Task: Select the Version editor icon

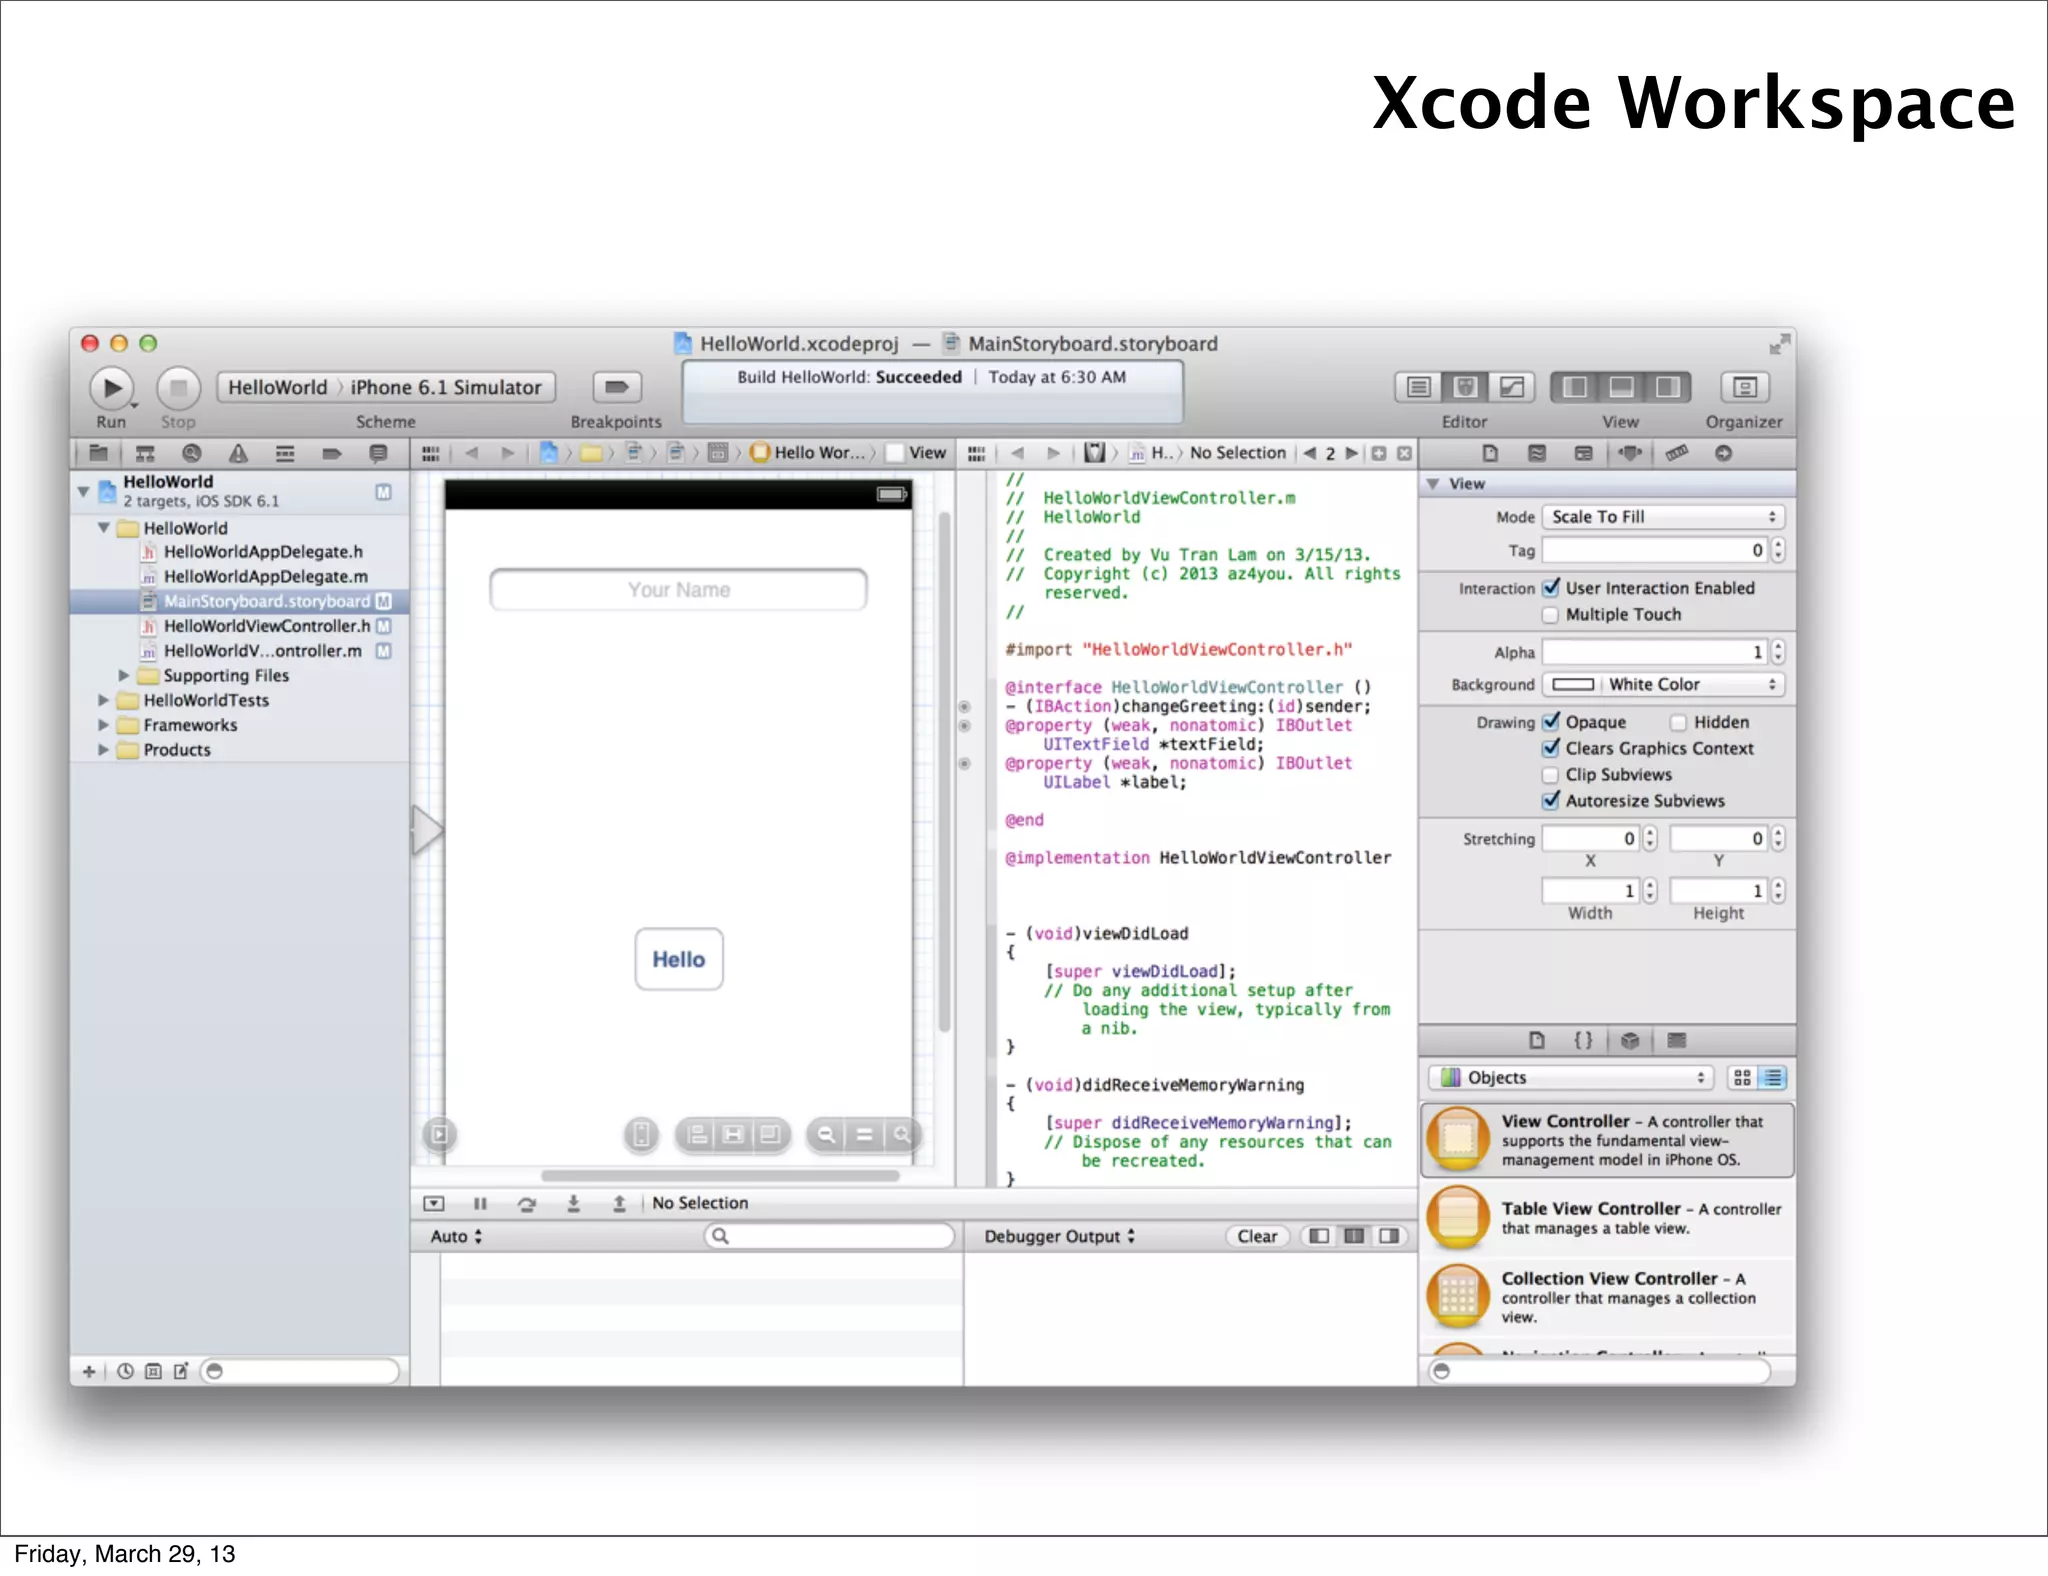Action: [x=1512, y=387]
